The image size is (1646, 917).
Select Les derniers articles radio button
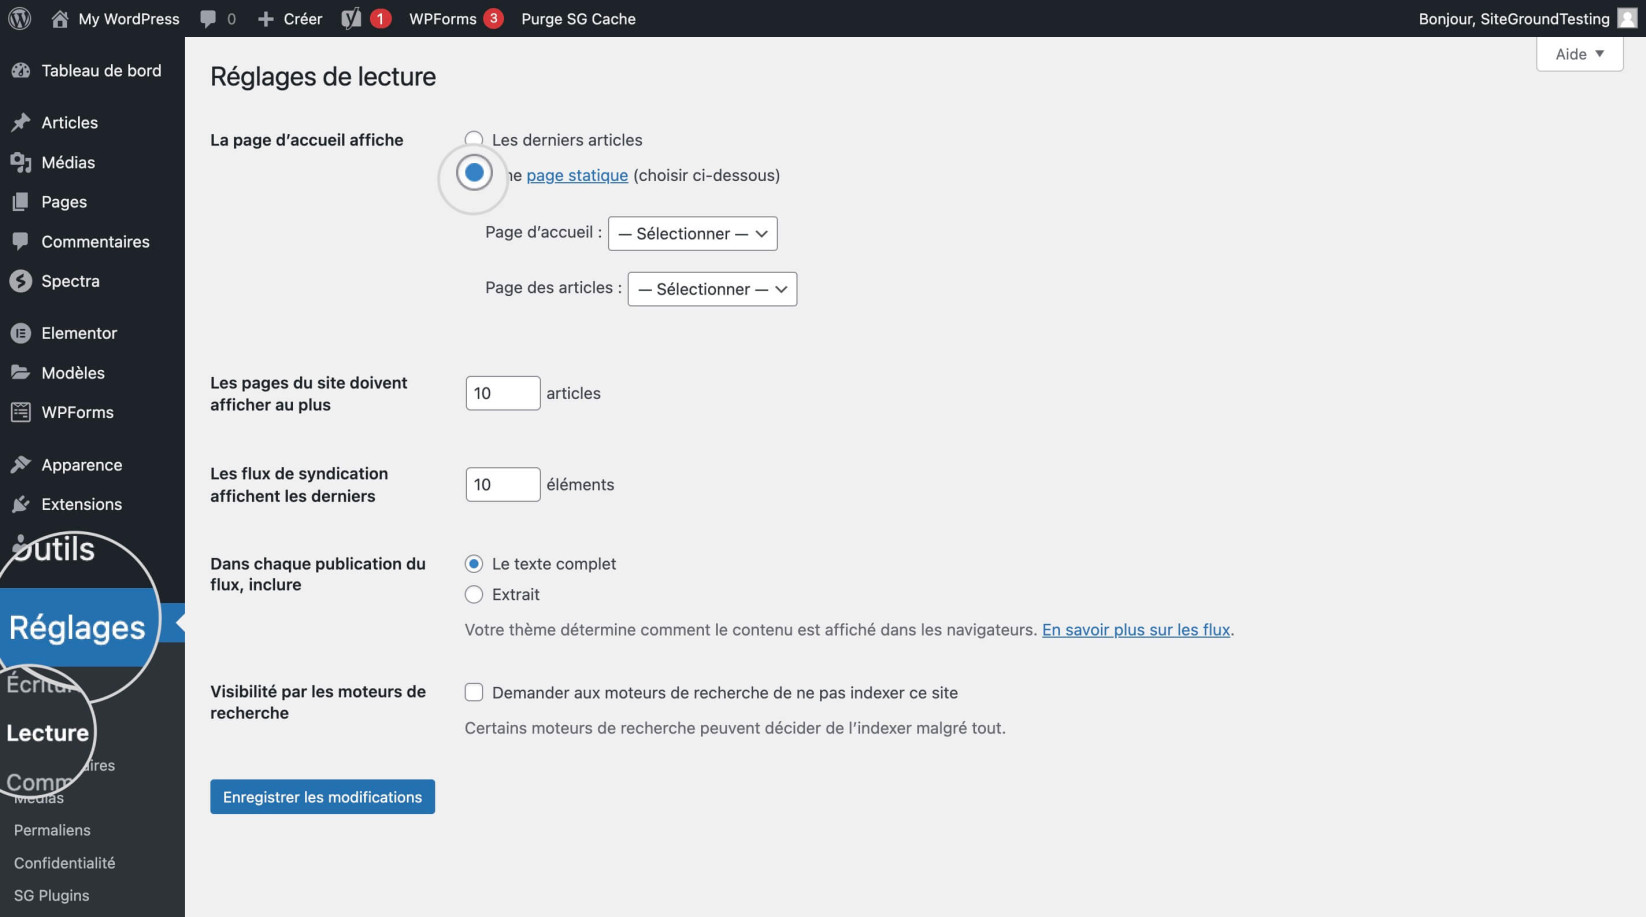[x=474, y=140]
